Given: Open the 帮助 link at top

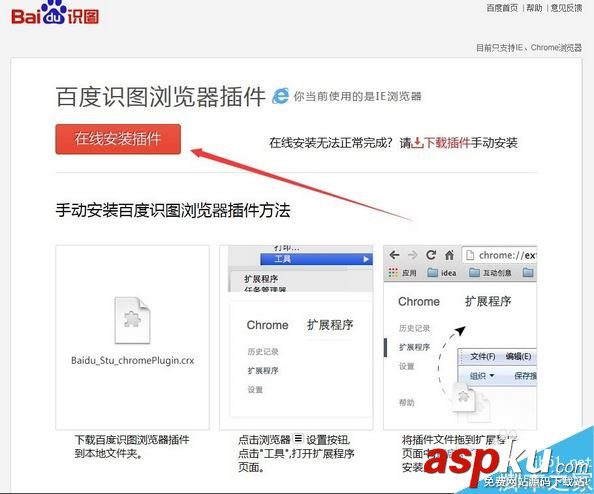Looking at the screenshot, I should pos(534,8).
